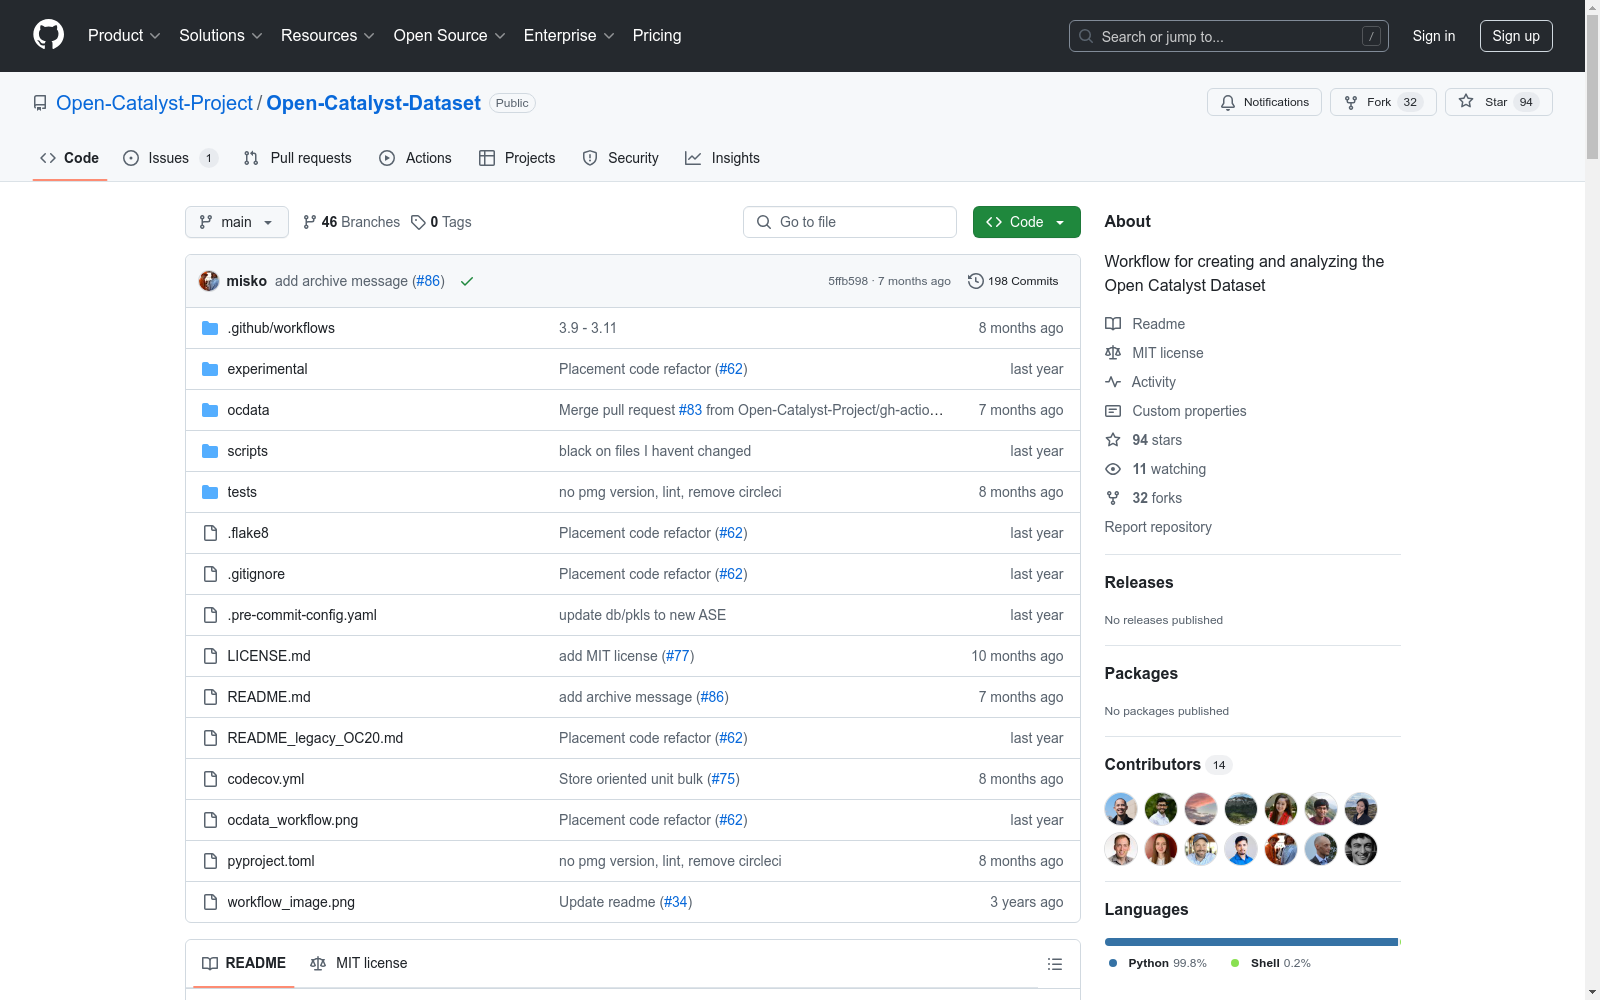The height and width of the screenshot is (1000, 1600).
Task: Open the workflow_image.png file
Action: click(291, 902)
